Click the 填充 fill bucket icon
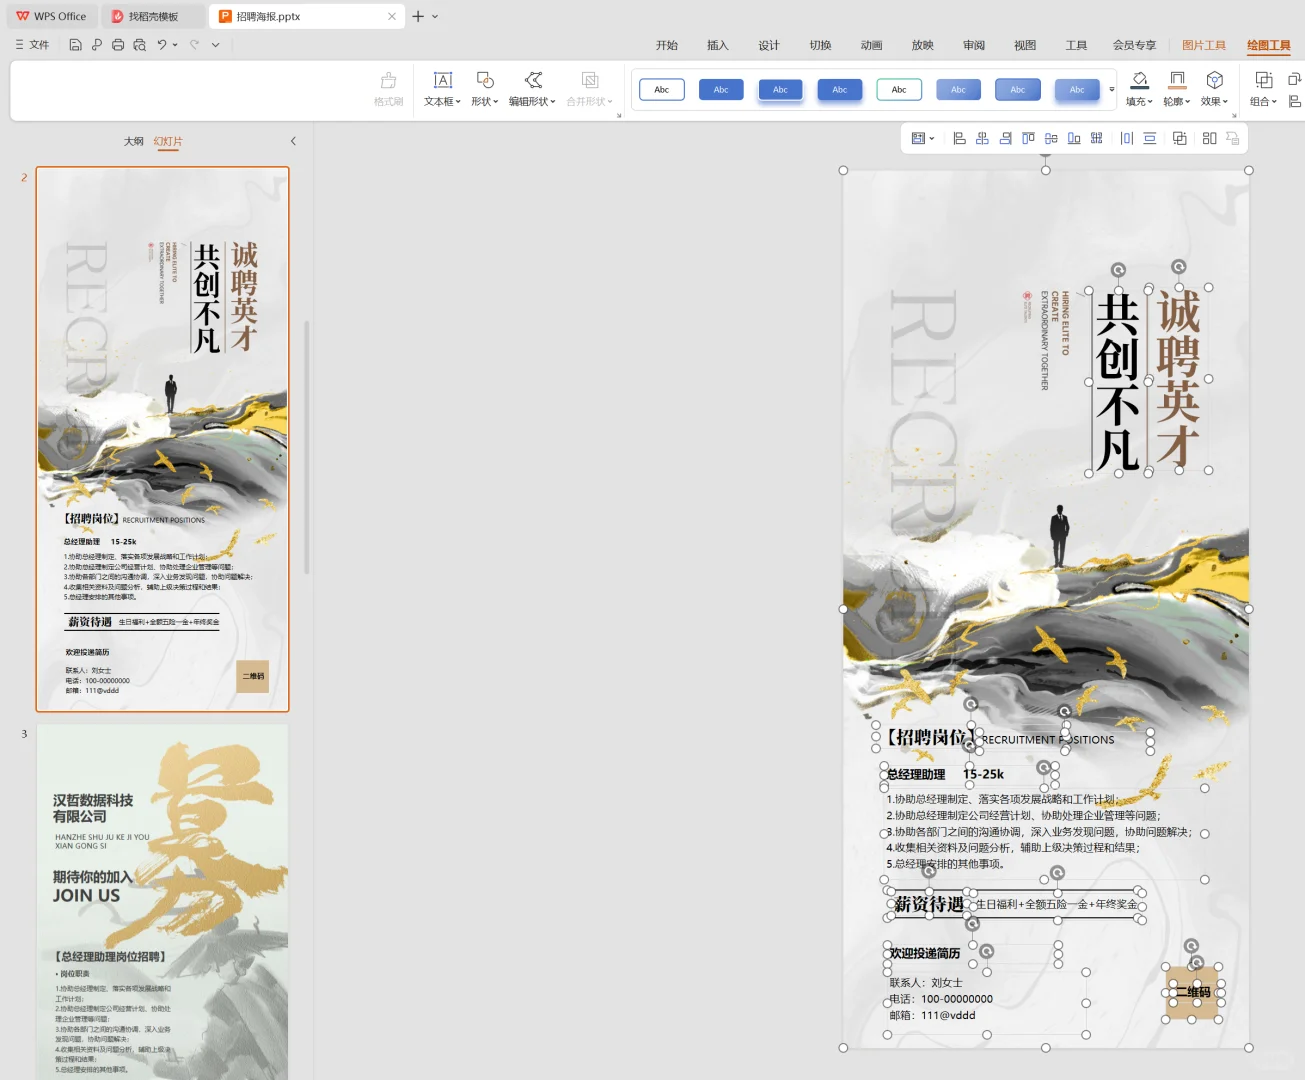The width and height of the screenshot is (1305, 1080). 1139,80
